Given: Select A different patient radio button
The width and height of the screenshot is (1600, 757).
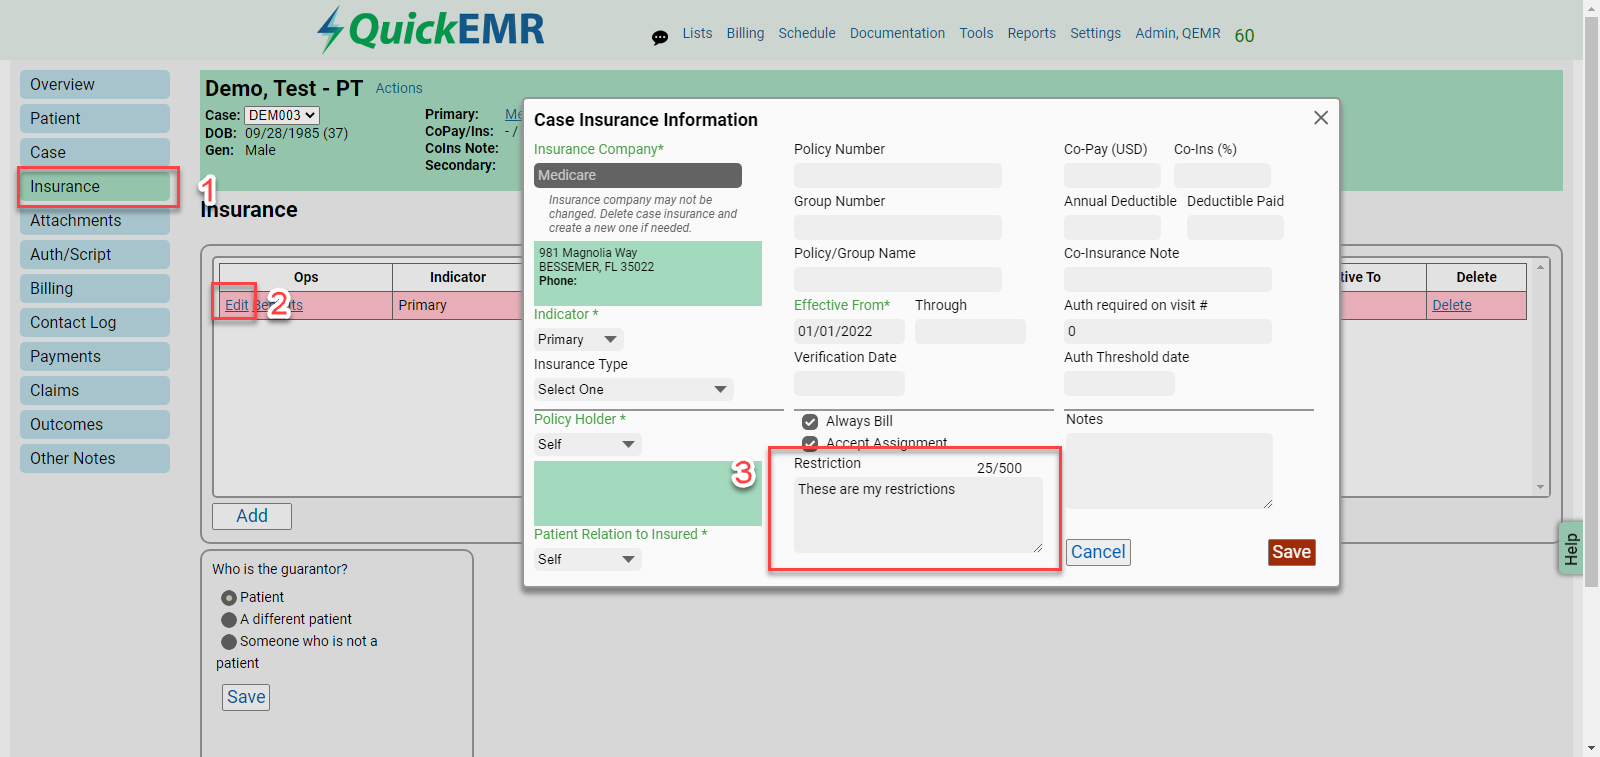Looking at the screenshot, I should pyautogui.click(x=229, y=620).
